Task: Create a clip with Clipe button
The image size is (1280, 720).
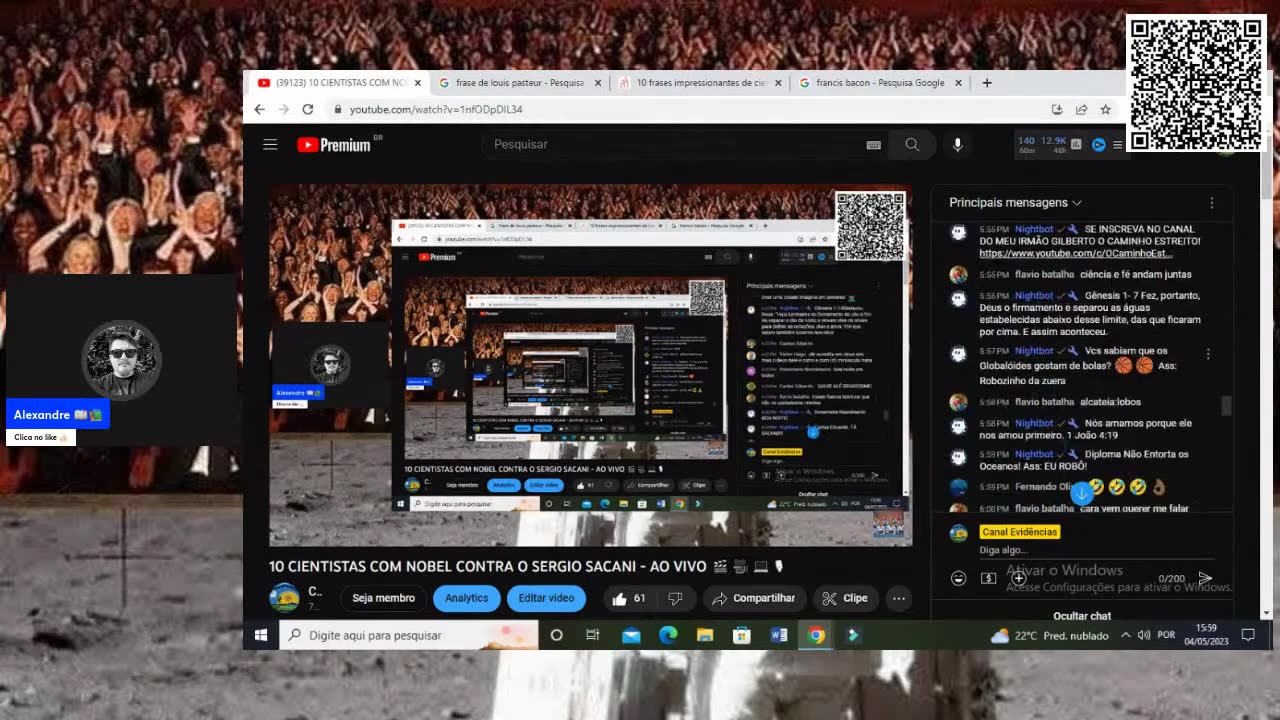Action: coord(845,598)
